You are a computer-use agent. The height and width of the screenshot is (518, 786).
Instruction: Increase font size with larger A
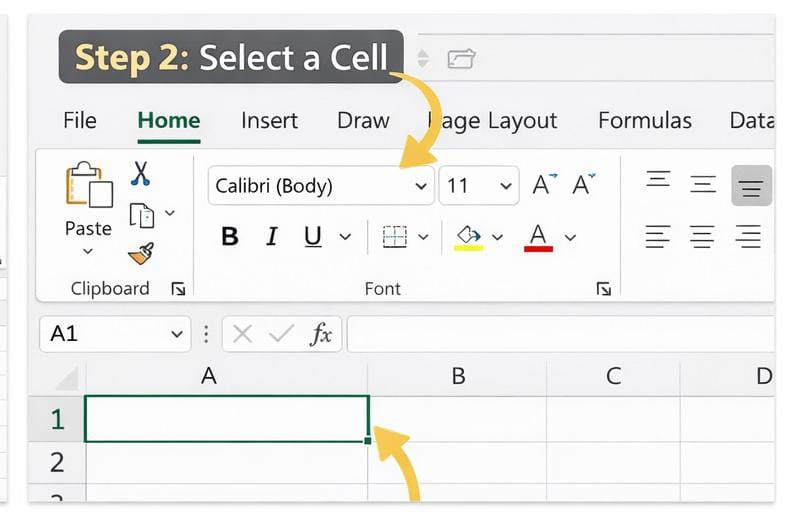[544, 185]
